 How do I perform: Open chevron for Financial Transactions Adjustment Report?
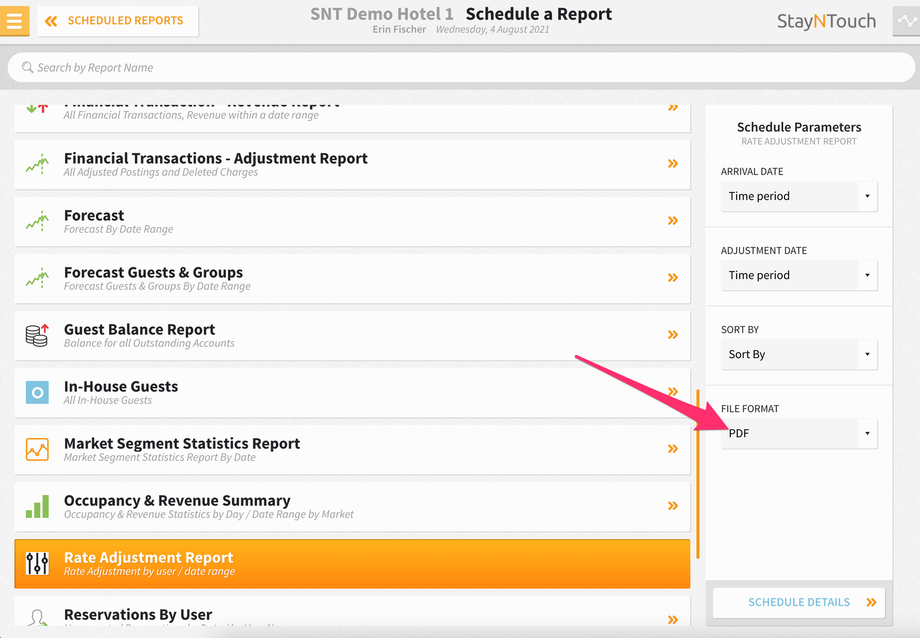(673, 164)
